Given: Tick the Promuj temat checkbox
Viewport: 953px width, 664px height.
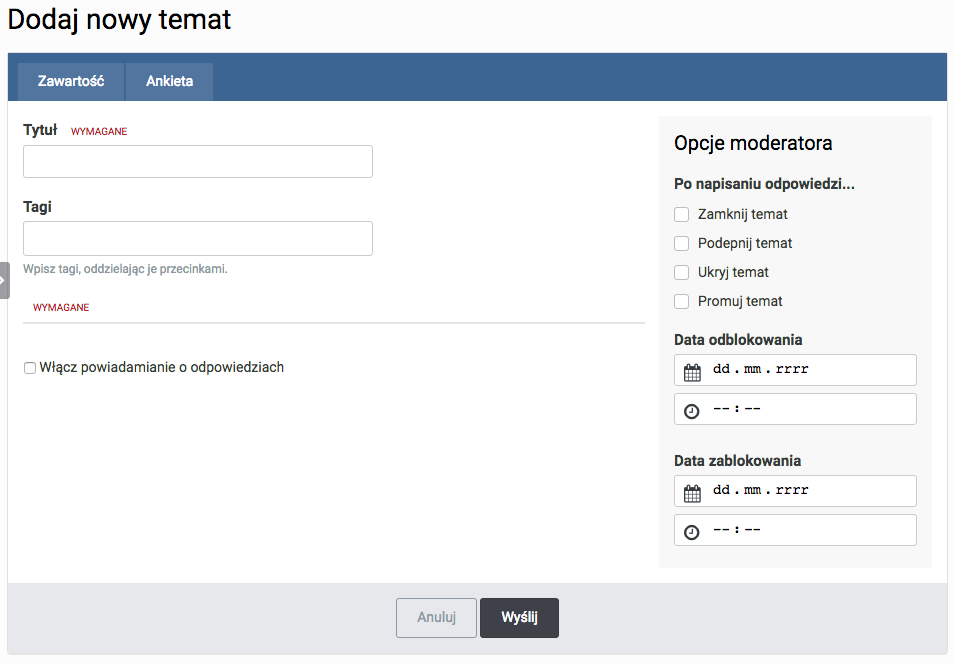Looking at the screenshot, I should tap(682, 301).
